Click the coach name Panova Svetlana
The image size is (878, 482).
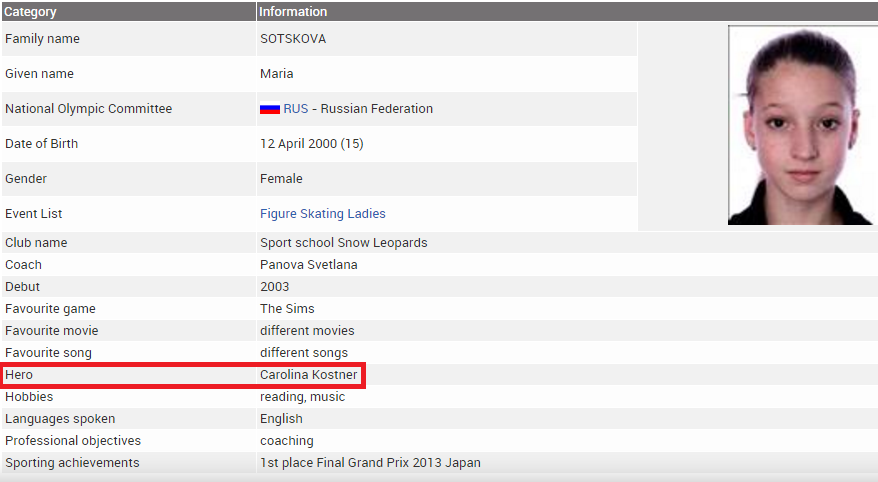pos(309,265)
